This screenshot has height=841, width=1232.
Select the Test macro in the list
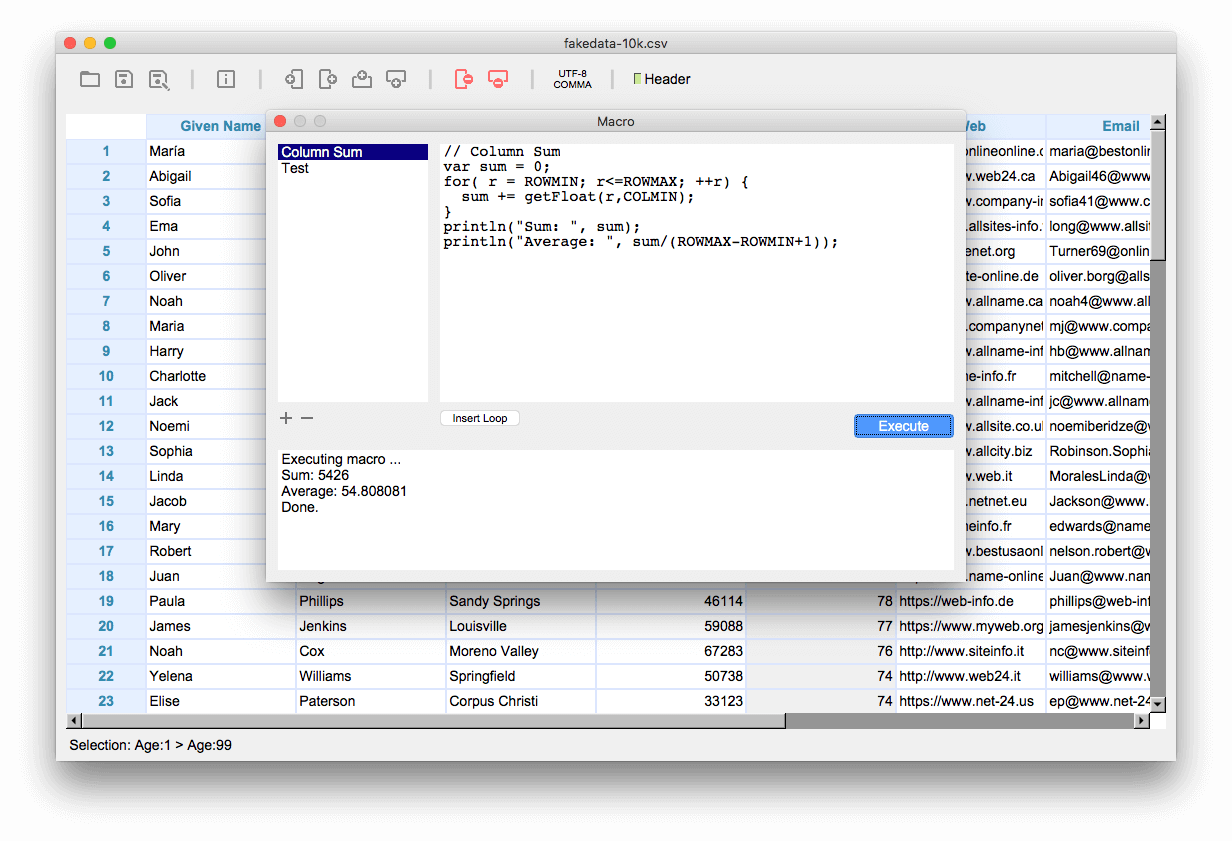(295, 168)
